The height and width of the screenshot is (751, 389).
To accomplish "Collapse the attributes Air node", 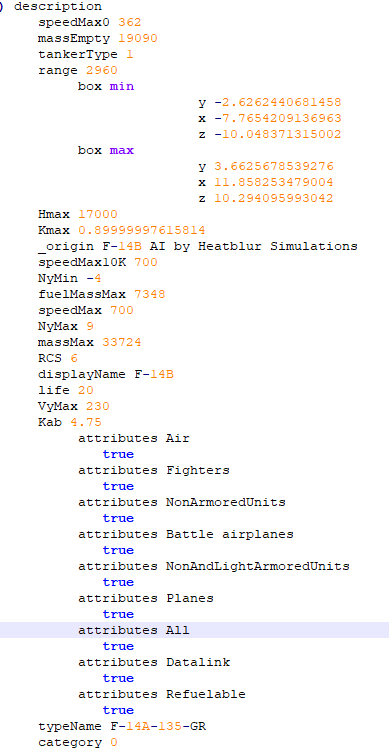I will point(134,438).
